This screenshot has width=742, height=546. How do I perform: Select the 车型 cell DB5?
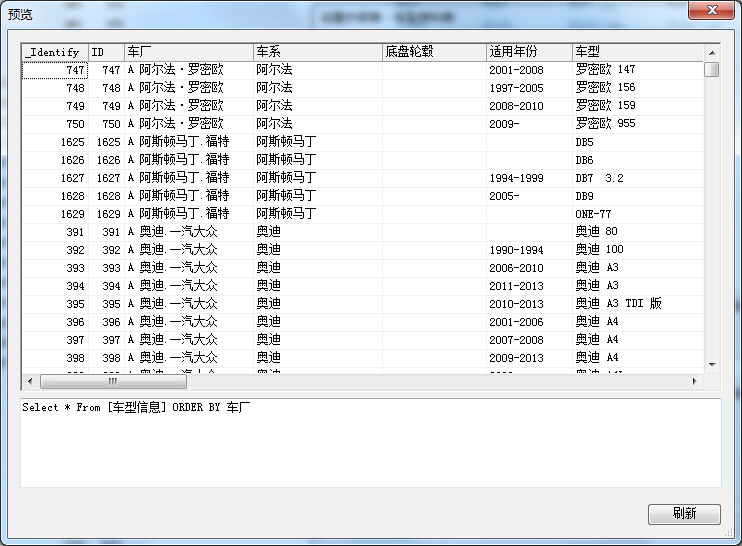pyautogui.click(x=638, y=142)
